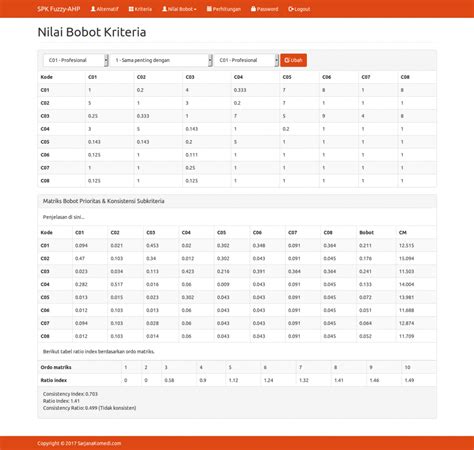This screenshot has height=450, width=474.
Task: Open the Kriteria menu item
Action: tap(140, 9)
